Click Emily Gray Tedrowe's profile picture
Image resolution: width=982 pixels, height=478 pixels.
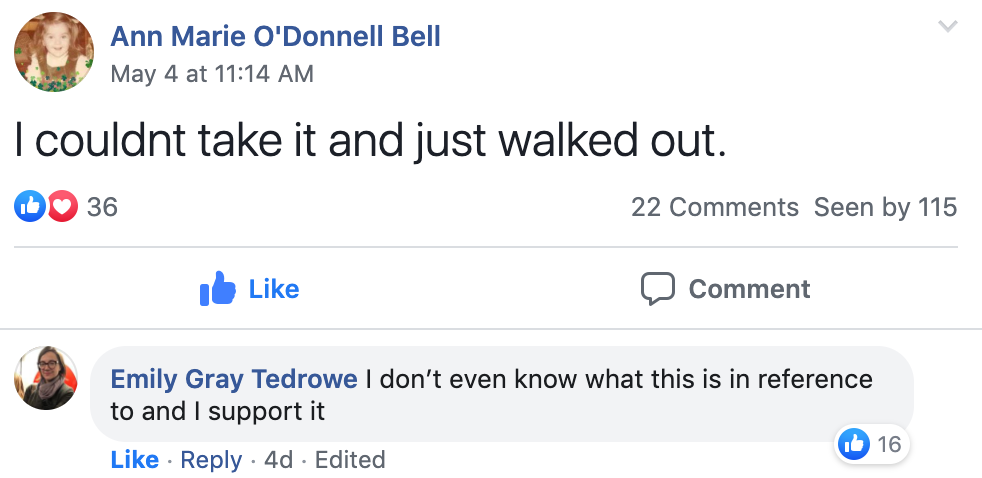(x=46, y=379)
